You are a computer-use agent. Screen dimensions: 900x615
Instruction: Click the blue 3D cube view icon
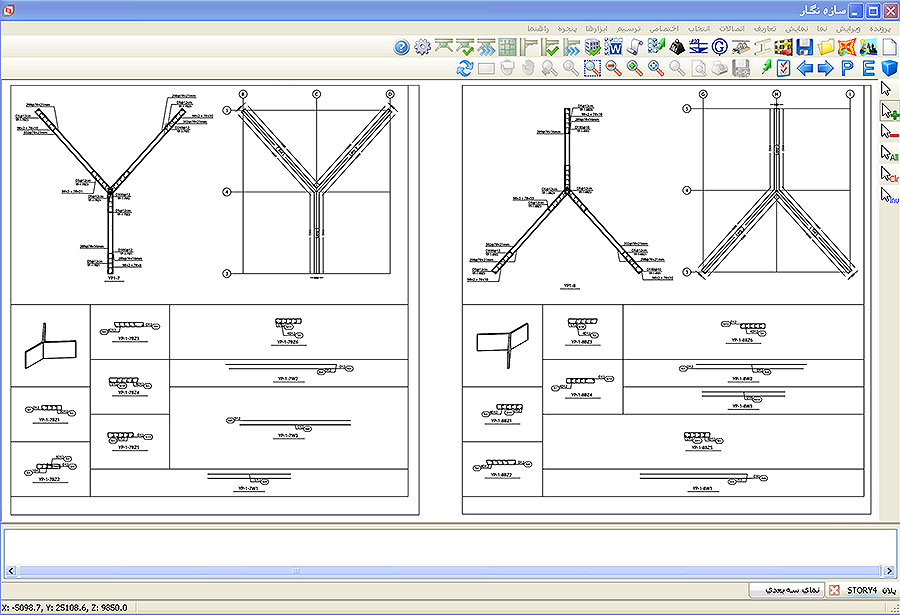click(889, 68)
